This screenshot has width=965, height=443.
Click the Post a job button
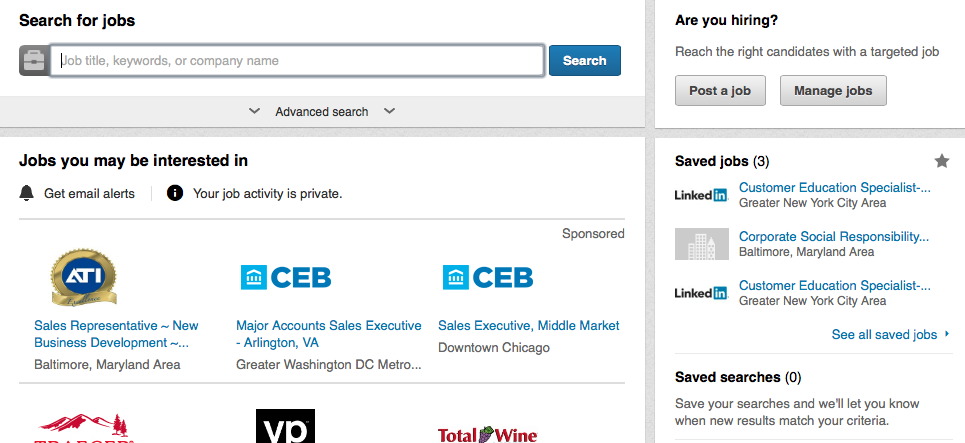tap(720, 90)
